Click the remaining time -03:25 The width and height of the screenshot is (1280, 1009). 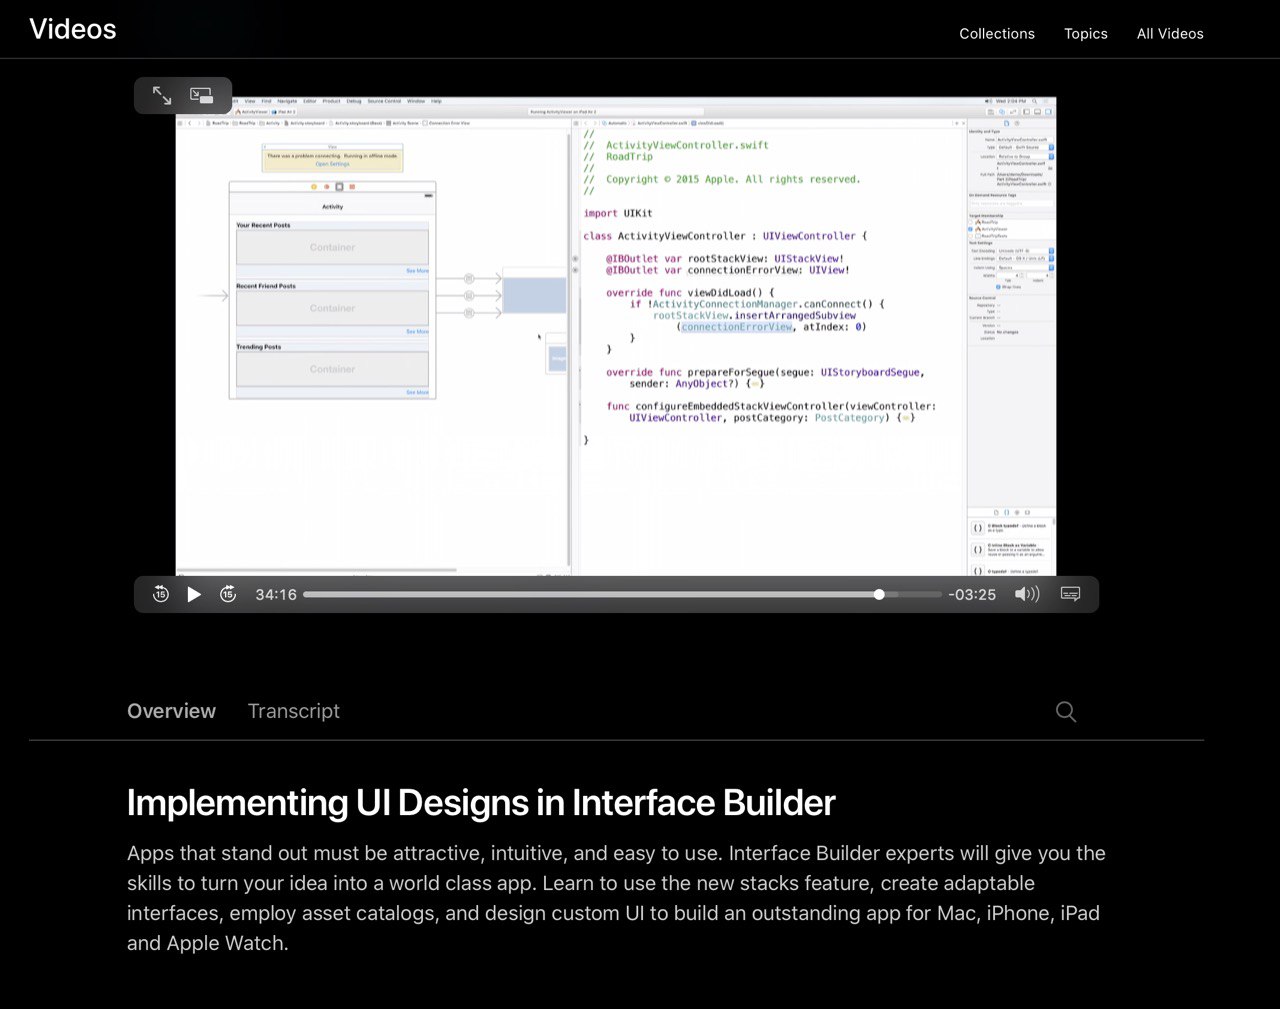972,594
